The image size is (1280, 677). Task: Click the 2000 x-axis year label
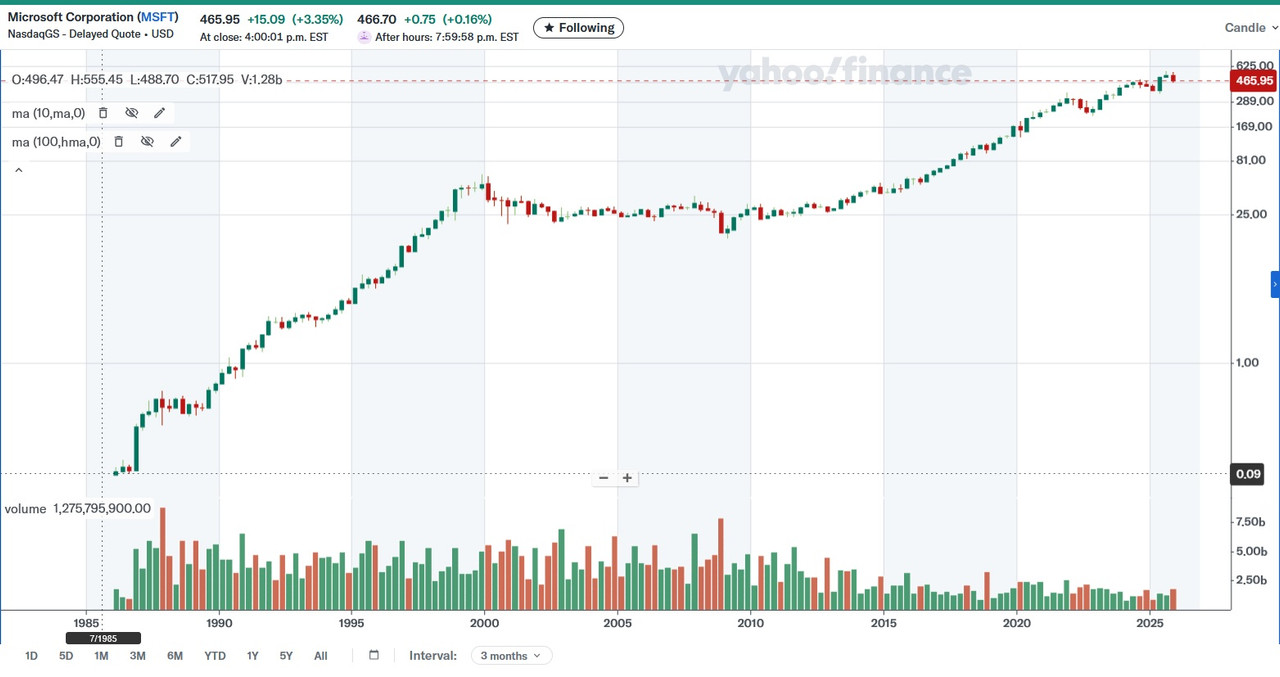484,623
